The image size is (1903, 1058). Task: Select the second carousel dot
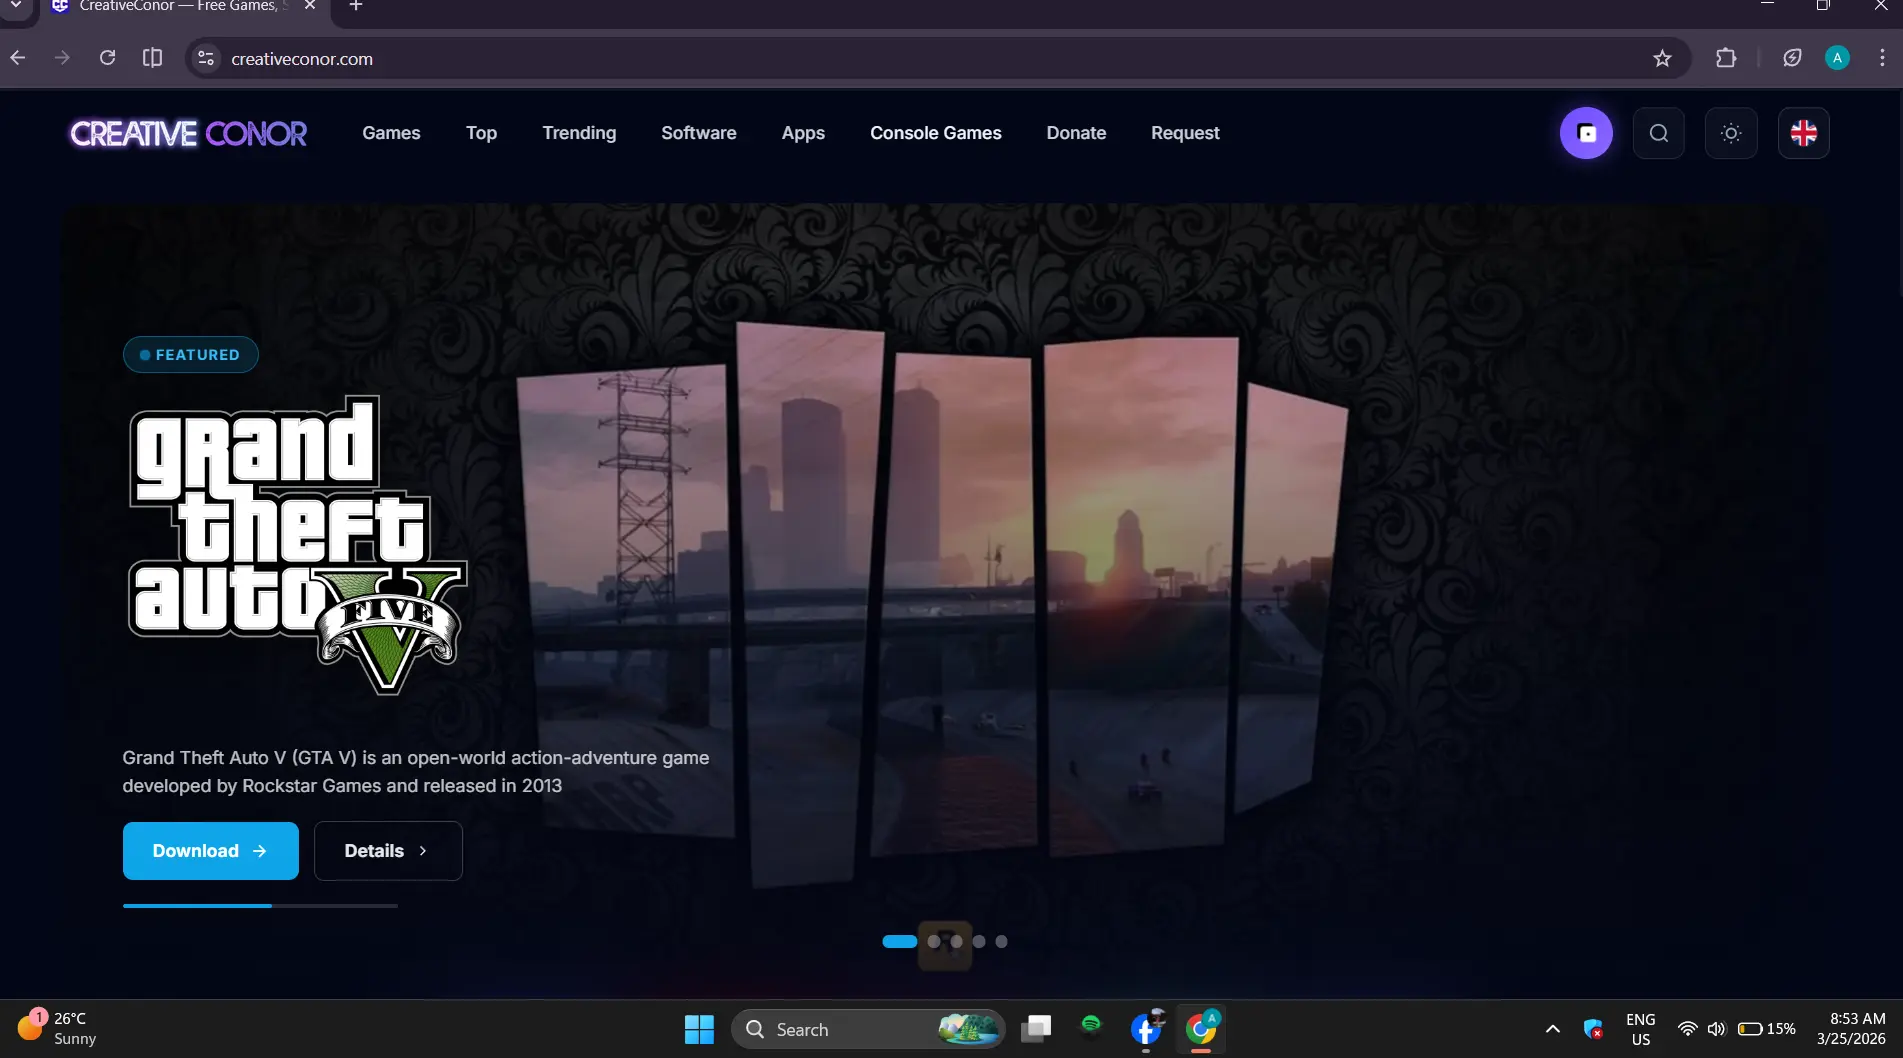point(934,941)
